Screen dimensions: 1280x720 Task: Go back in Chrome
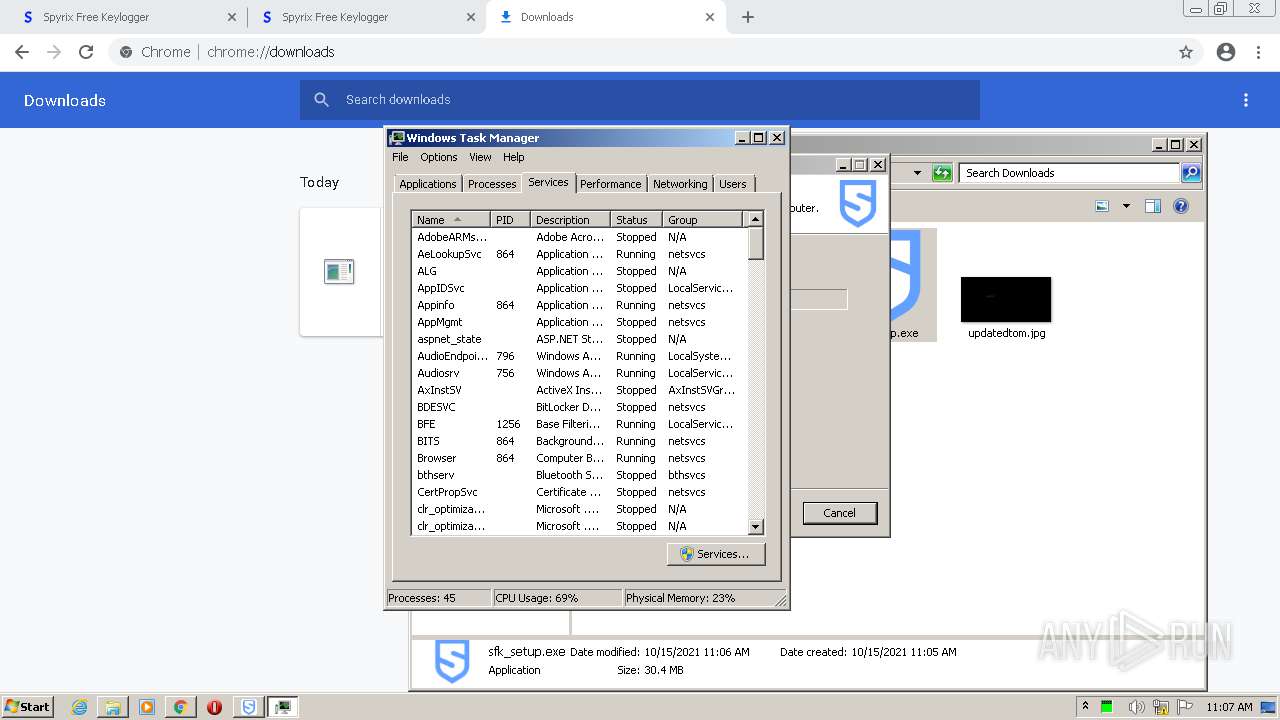[22, 52]
